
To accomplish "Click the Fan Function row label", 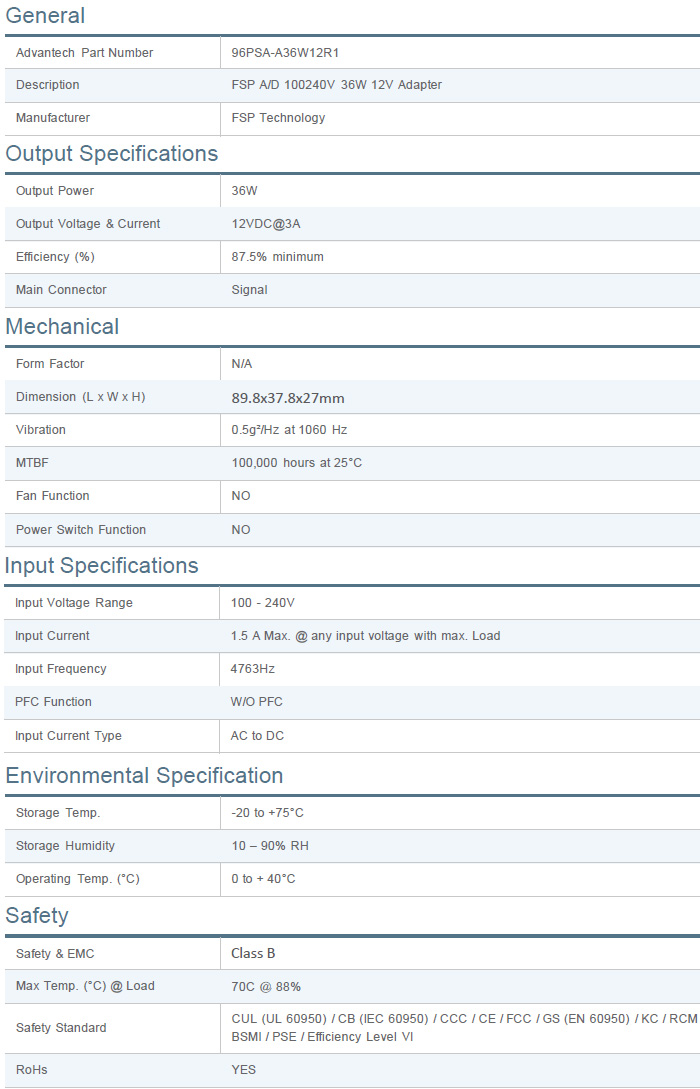I will [x=53, y=496].
